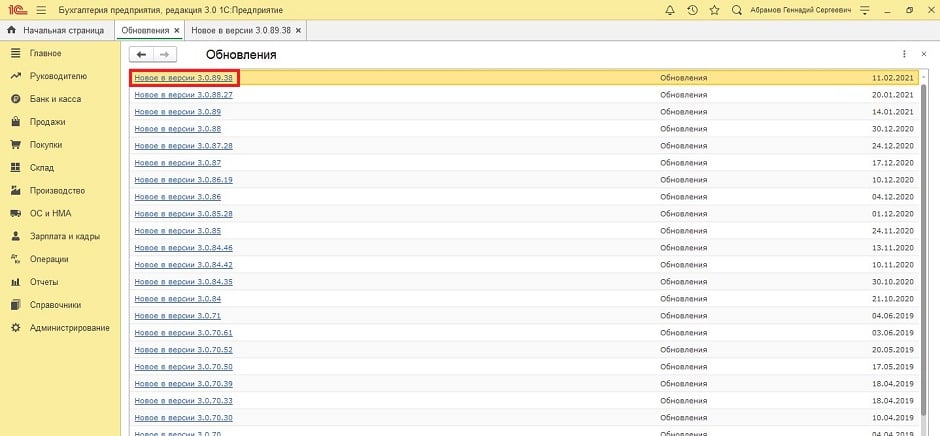The width and height of the screenshot is (940, 436).
Task: Open the Администрирование section
Action: (x=69, y=328)
